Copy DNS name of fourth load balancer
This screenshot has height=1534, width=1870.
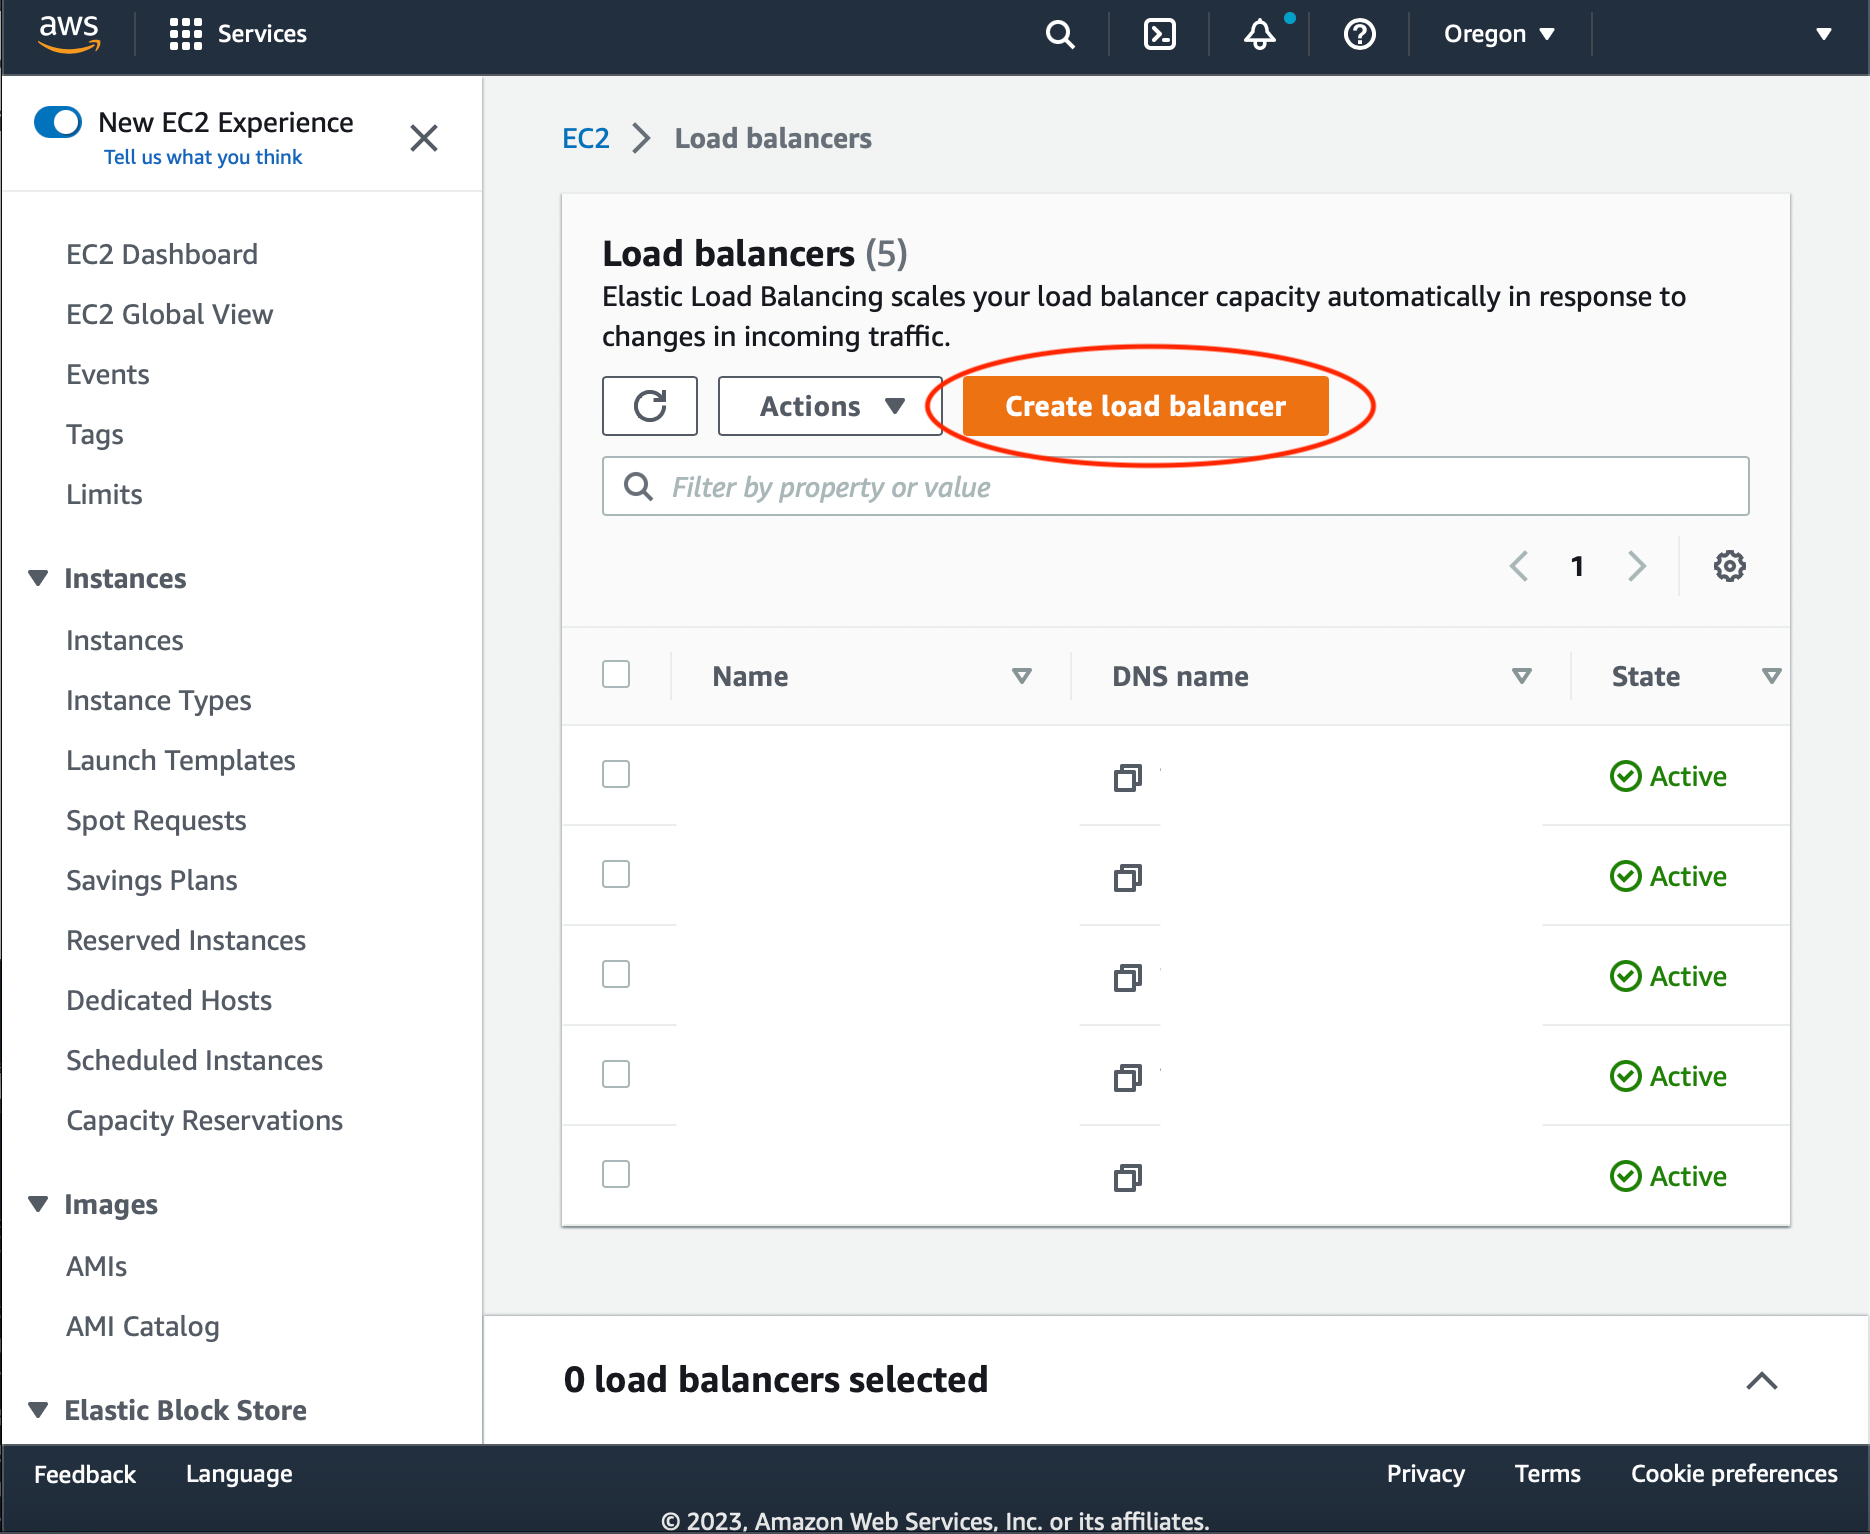click(x=1128, y=1077)
